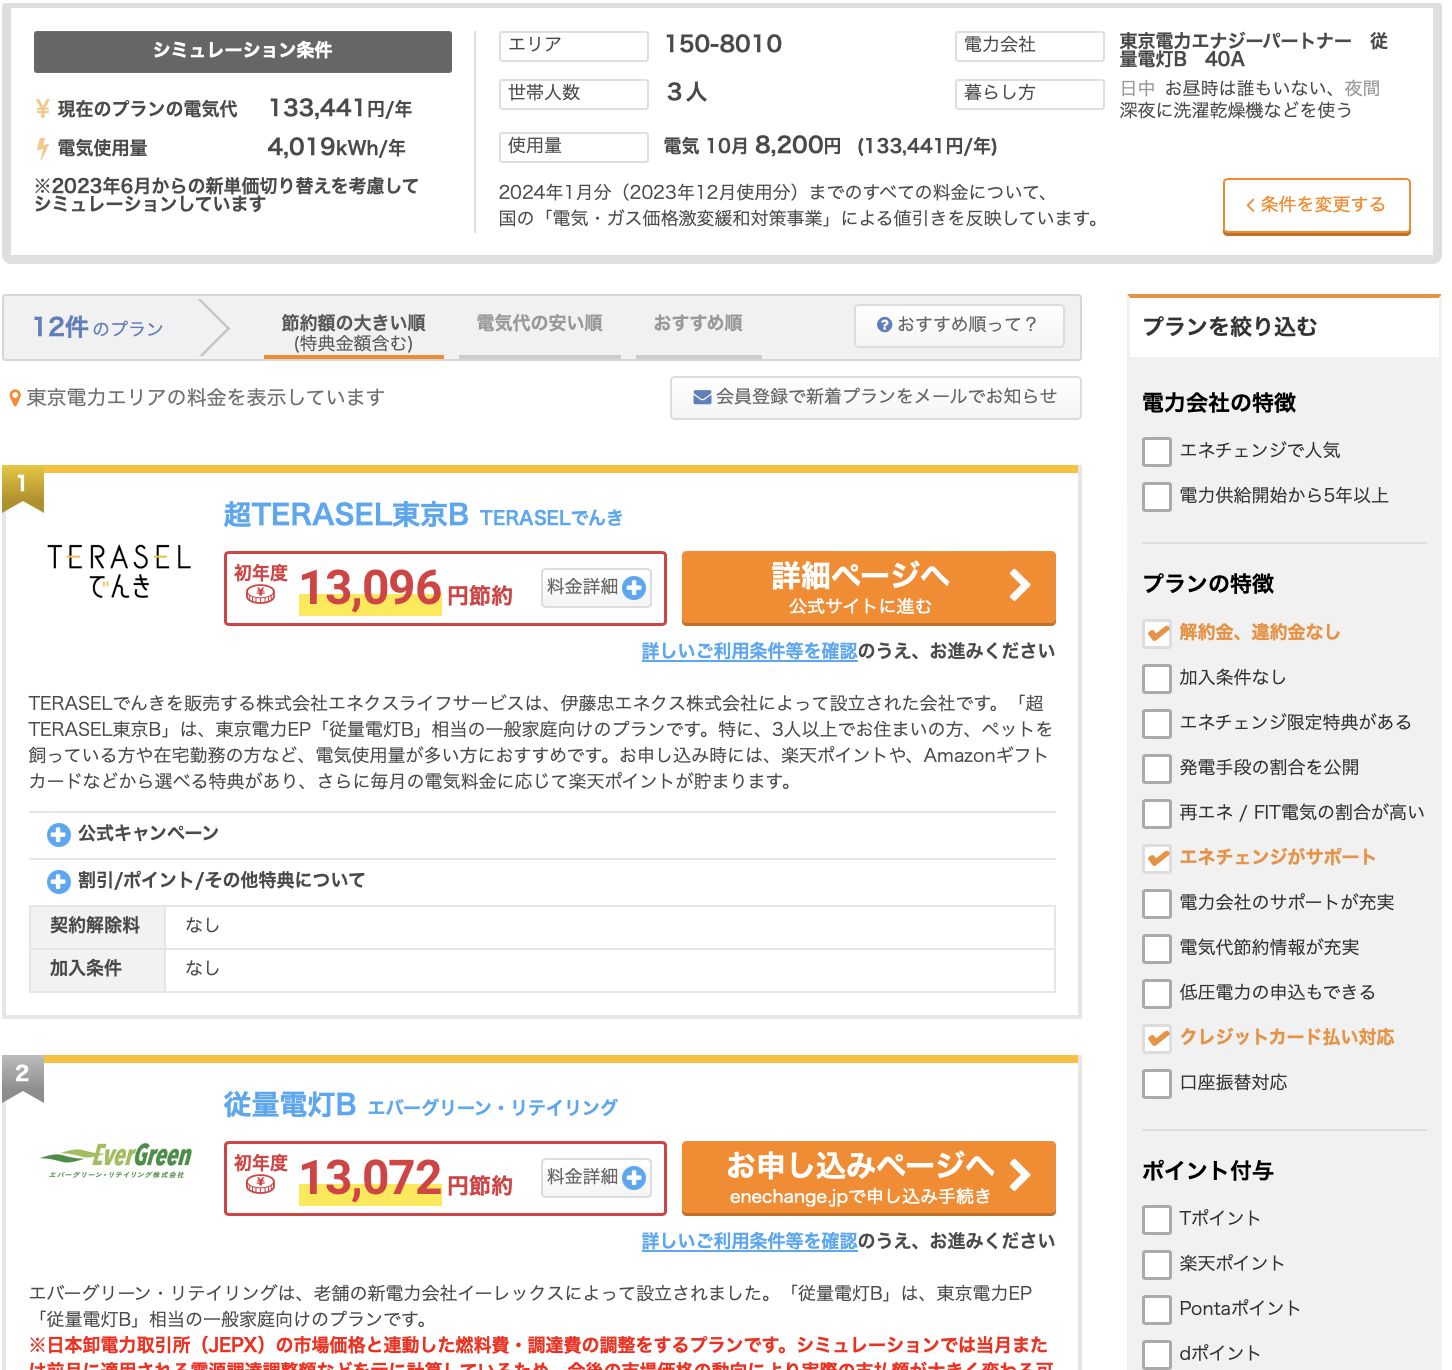
Task: Check the 楽天ポイント checkbox
Action: tap(1157, 1265)
